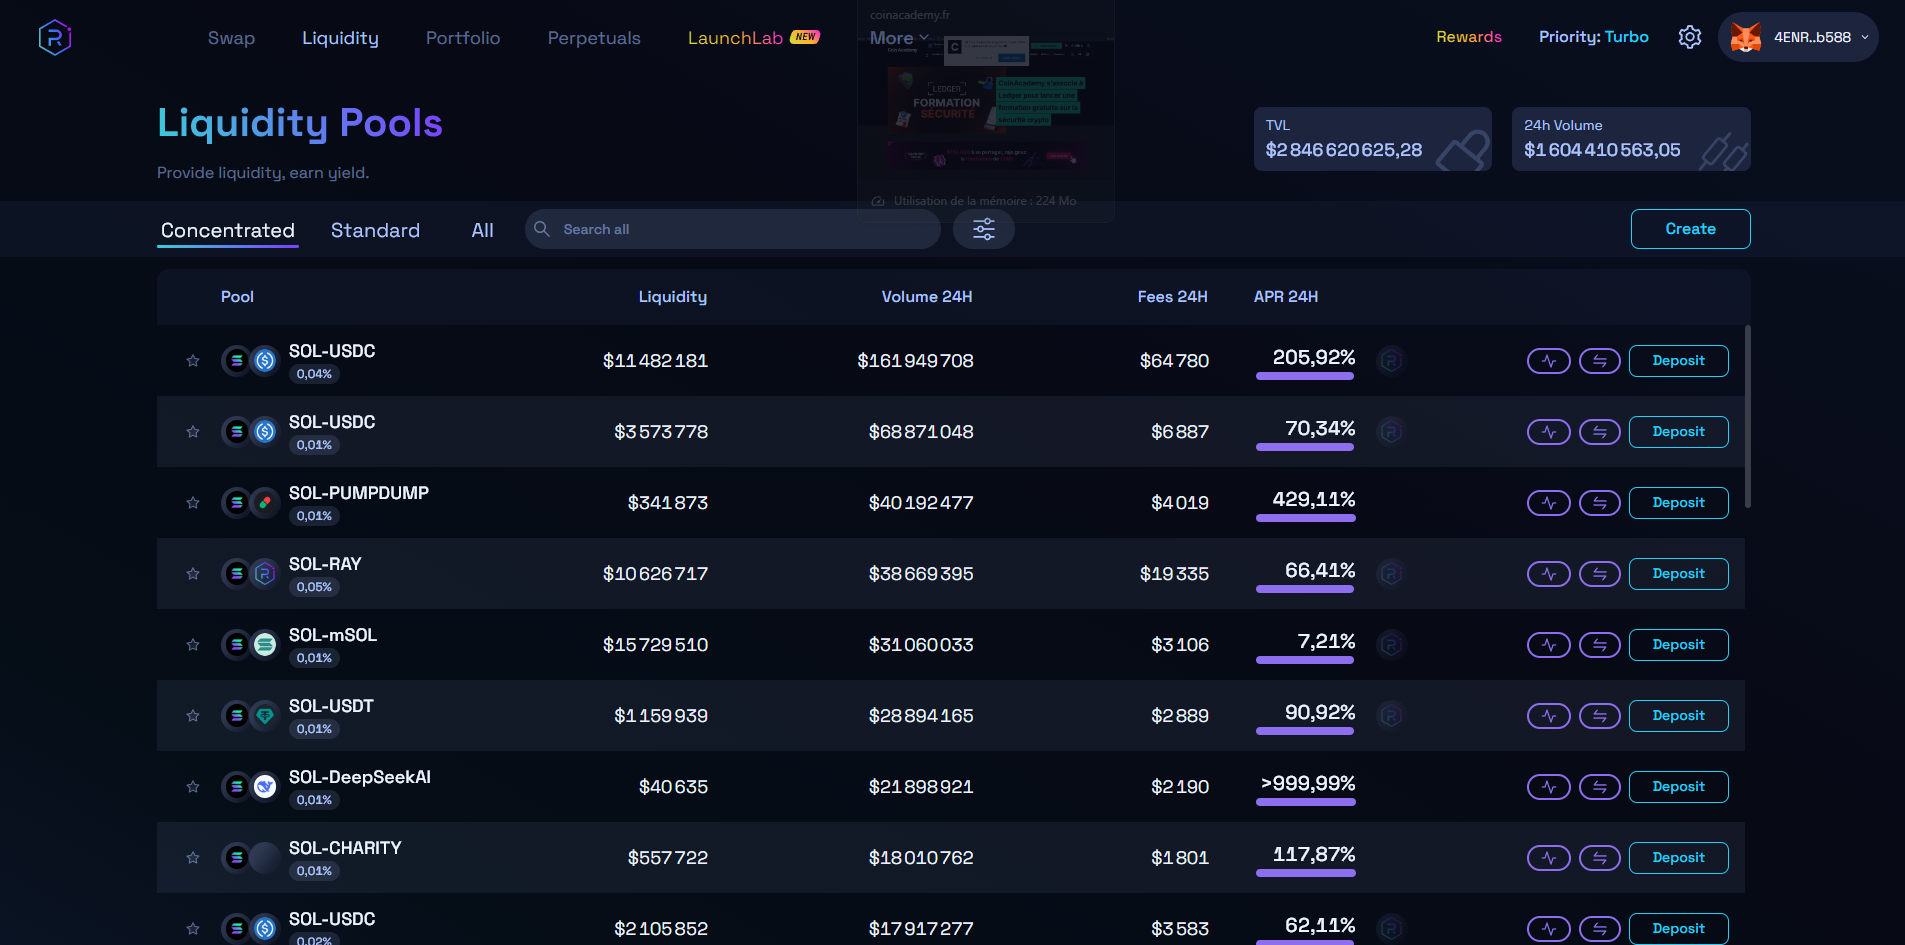Go to the Swap page
The height and width of the screenshot is (945, 1905).
231,38
